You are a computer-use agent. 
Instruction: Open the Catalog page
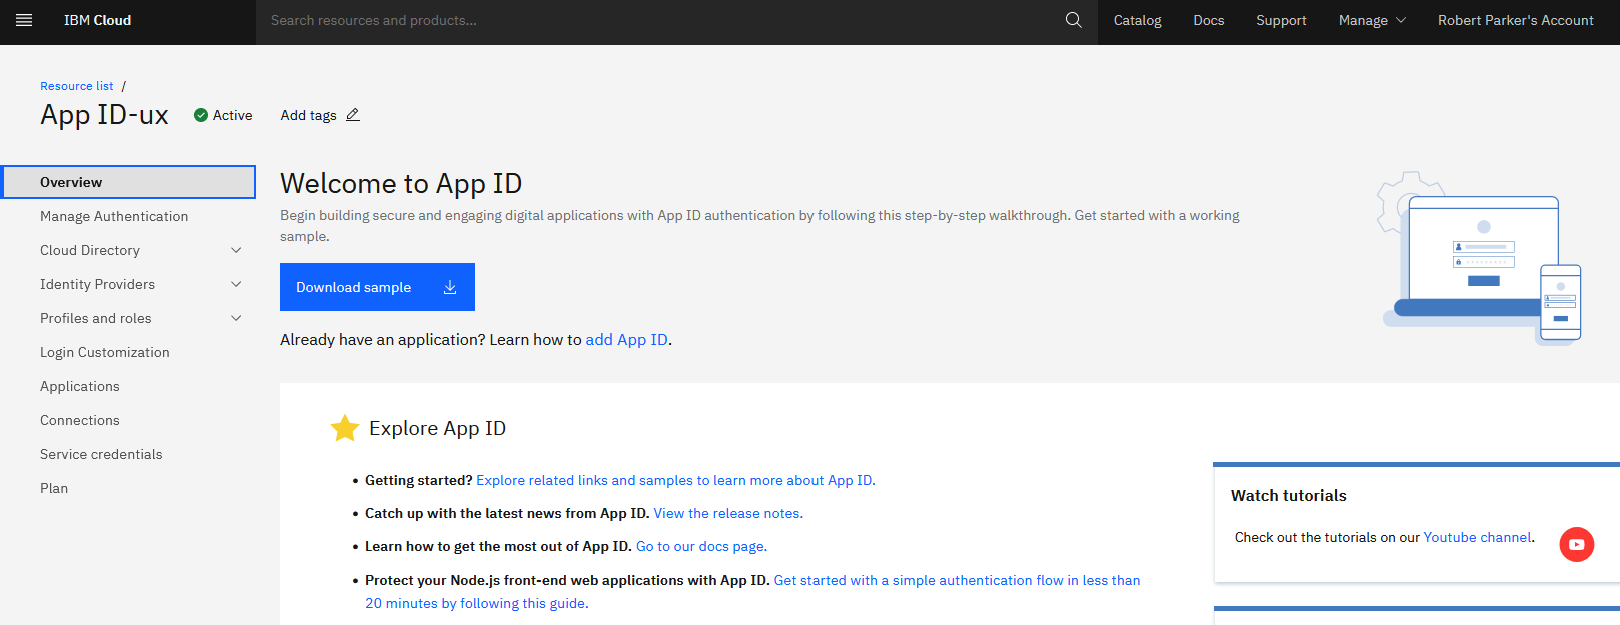1137,20
